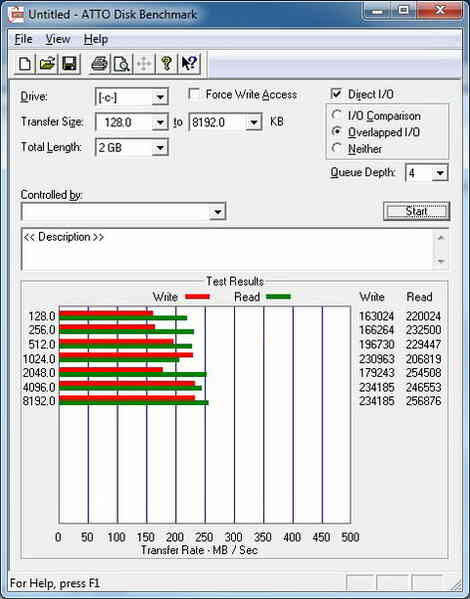The width and height of the screenshot is (470, 599).
Task: Click the context help arrow-question icon
Action: coord(189,63)
